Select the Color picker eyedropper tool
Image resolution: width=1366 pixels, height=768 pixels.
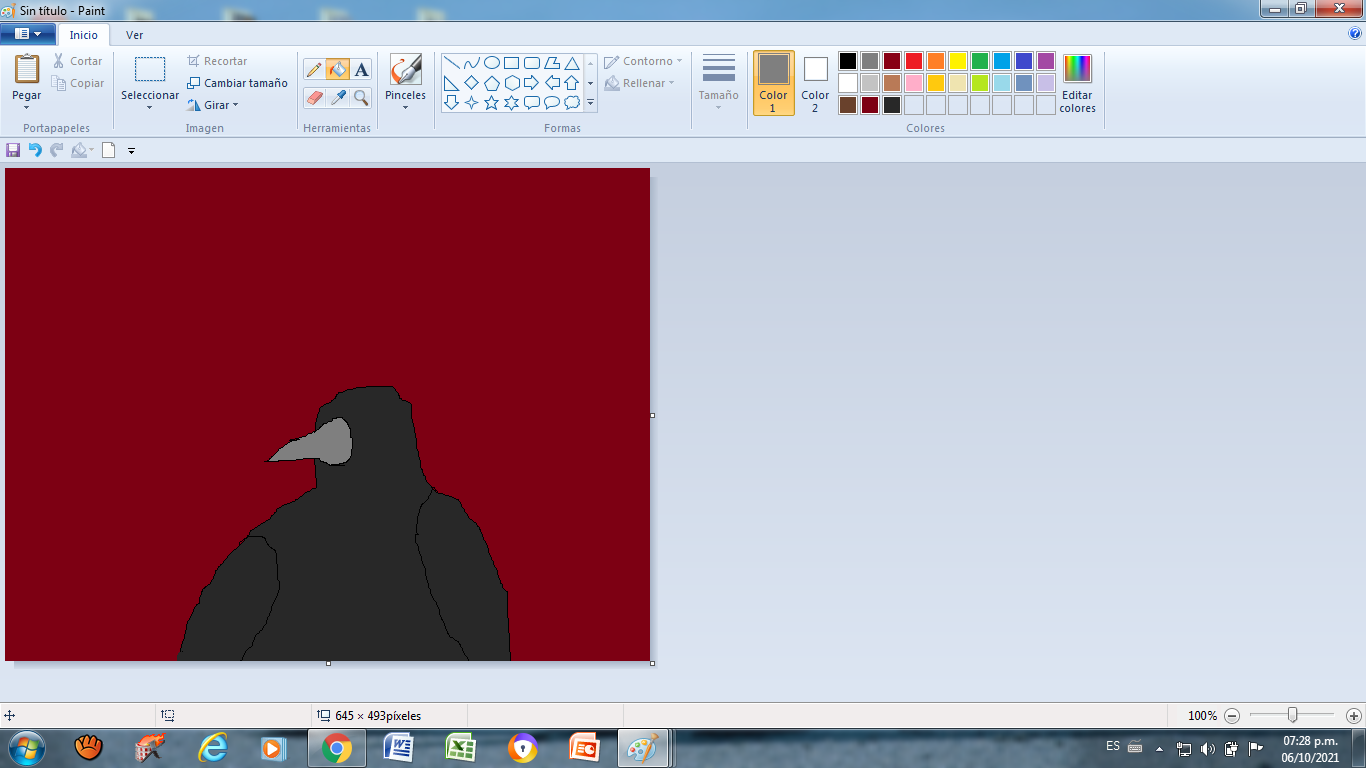tap(338, 97)
